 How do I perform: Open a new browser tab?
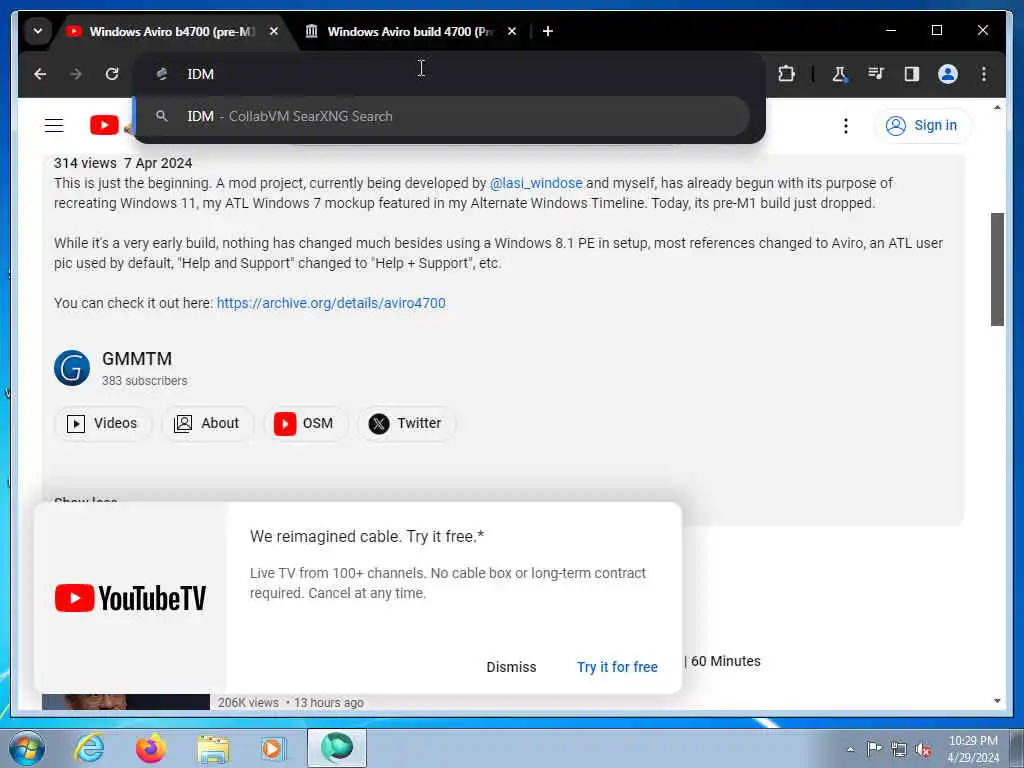(x=548, y=31)
